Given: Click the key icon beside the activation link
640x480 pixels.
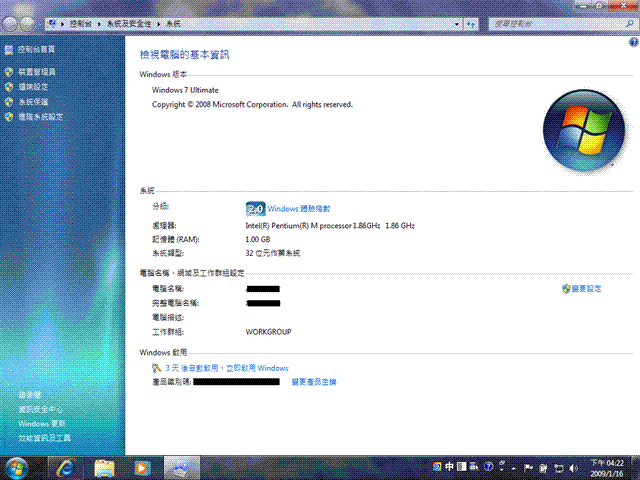Looking at the screenshot, I should point(157,368).
